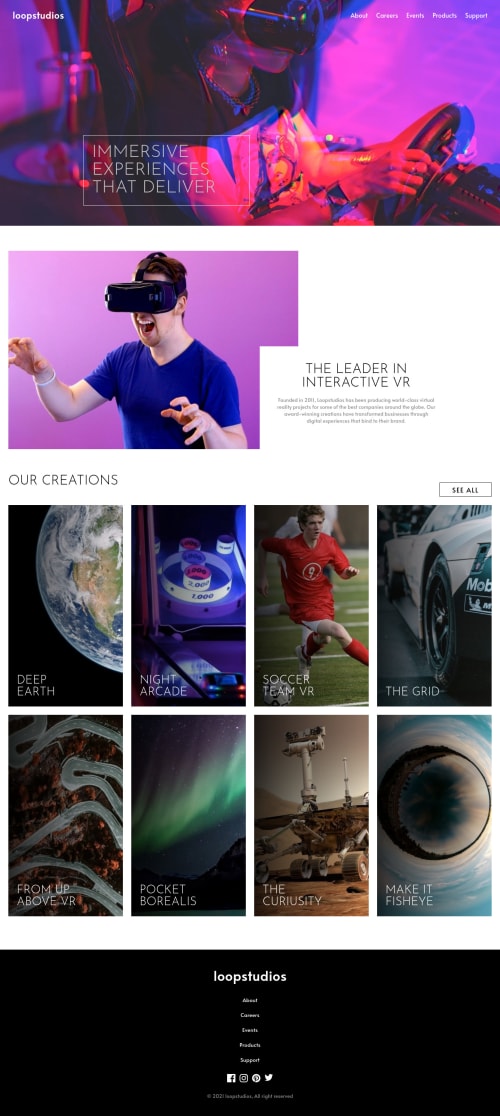Click the SEE ALL button
Viewport: 500px width, 1116px height.
(x=465, y=490)
